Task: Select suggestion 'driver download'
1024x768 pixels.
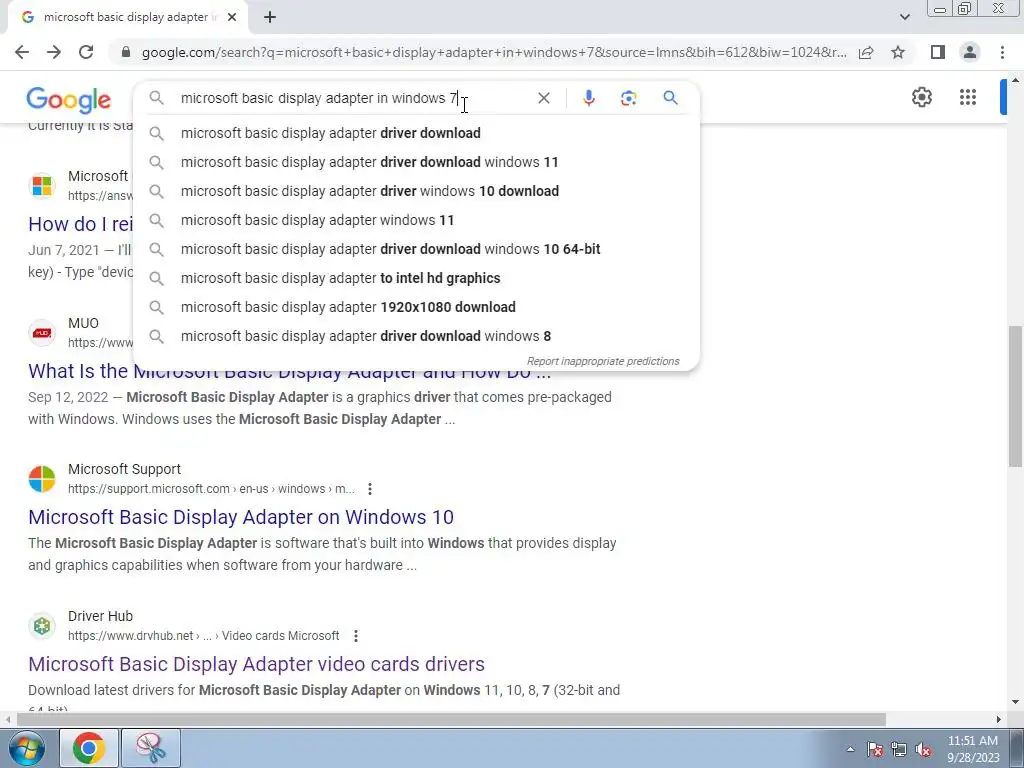Action: tap(416, 133)
